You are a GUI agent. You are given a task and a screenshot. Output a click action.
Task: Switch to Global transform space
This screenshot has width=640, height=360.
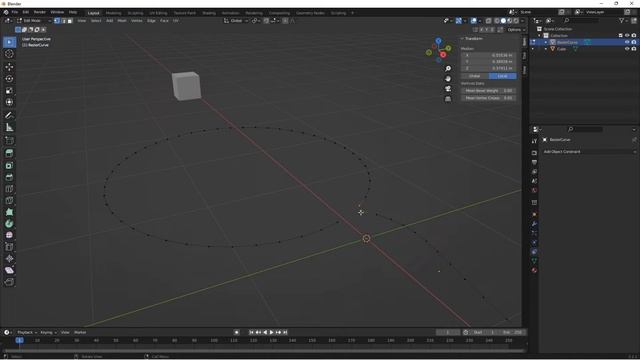point(475,76)
